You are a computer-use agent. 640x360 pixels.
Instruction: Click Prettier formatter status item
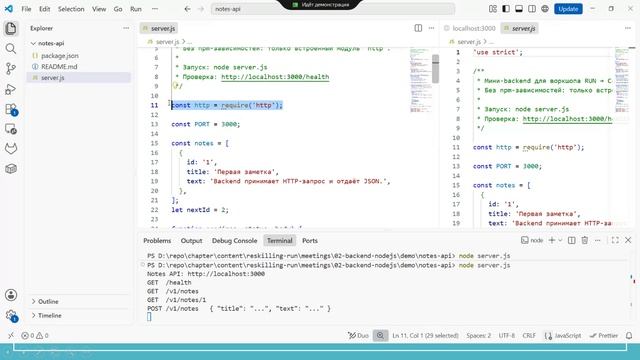point(604,336)
